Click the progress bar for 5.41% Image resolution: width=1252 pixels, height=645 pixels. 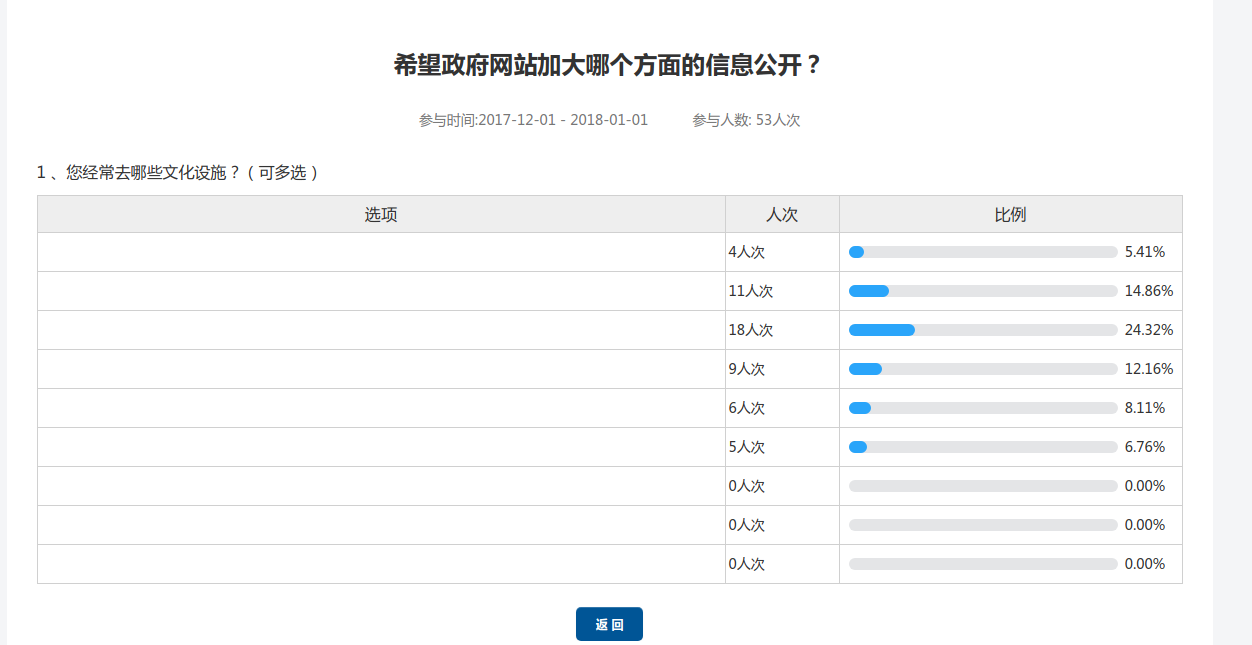tap(982, 252)
